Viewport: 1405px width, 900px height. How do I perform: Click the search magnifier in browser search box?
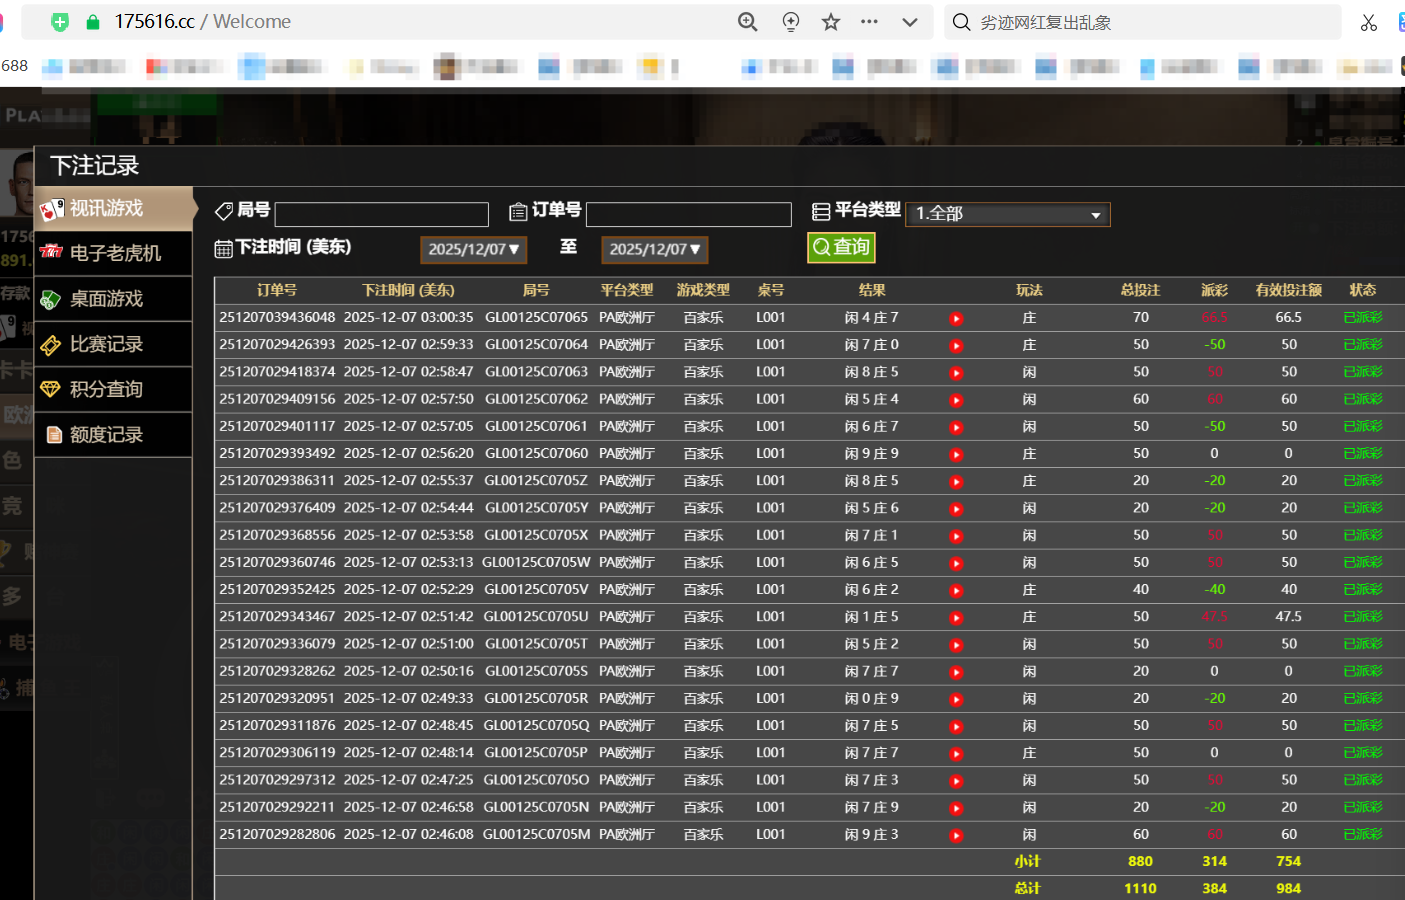point(961,22)
